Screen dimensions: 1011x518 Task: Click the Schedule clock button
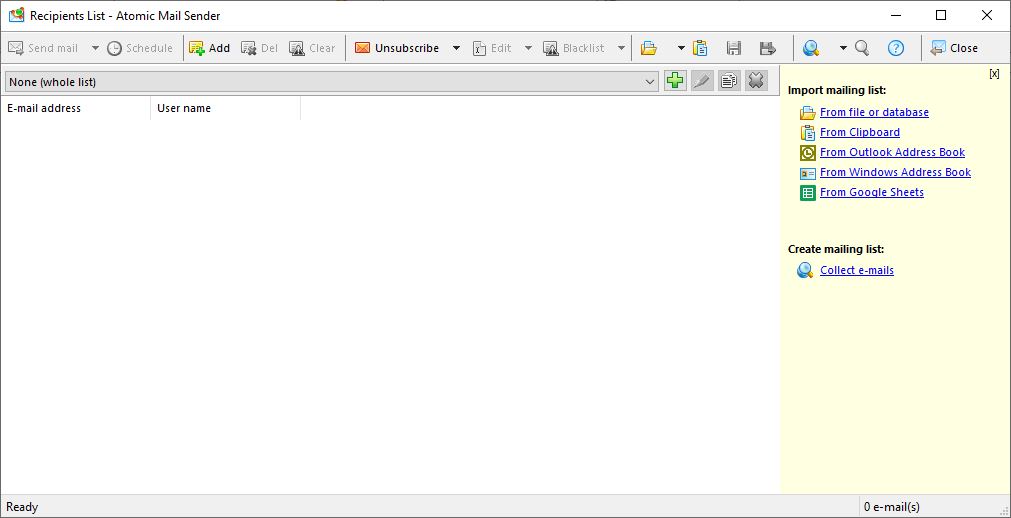pos(140,48)
